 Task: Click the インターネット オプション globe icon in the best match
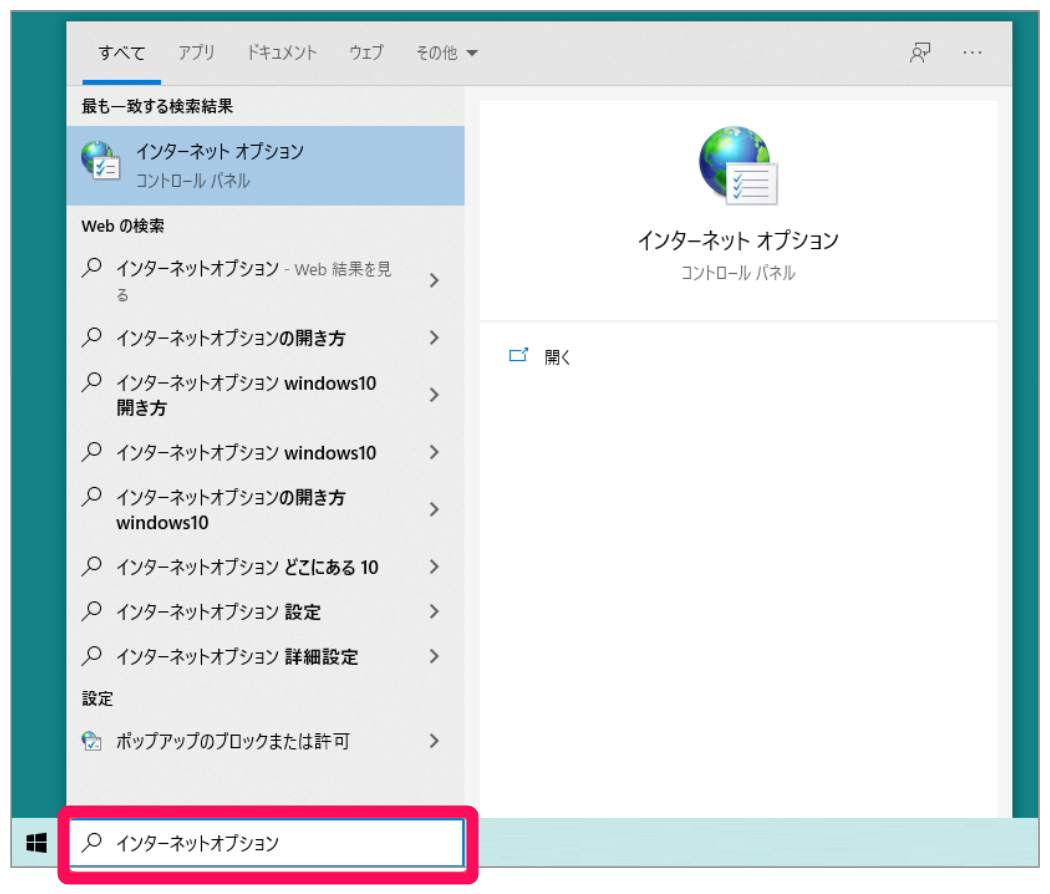(100, 160)
